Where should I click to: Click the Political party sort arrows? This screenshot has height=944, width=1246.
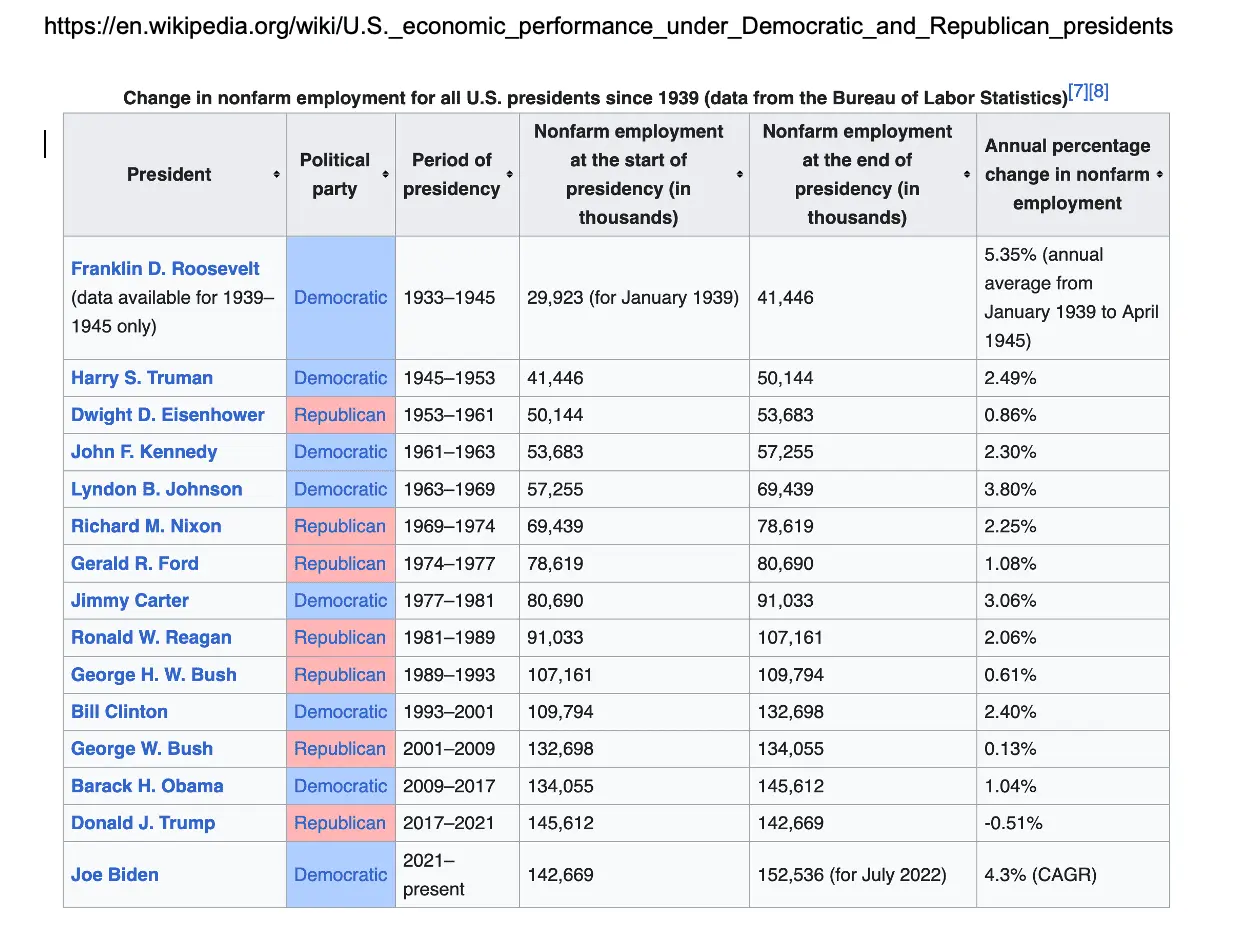[385, 175]
